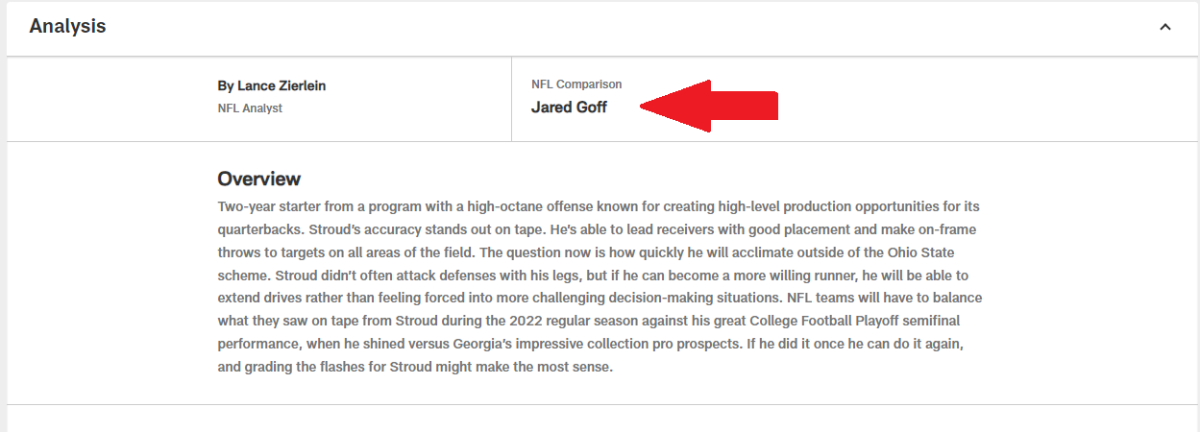Select the NFL Comparison label
1200x432 pixels.
pyautogui.click(x=576, y=85)
